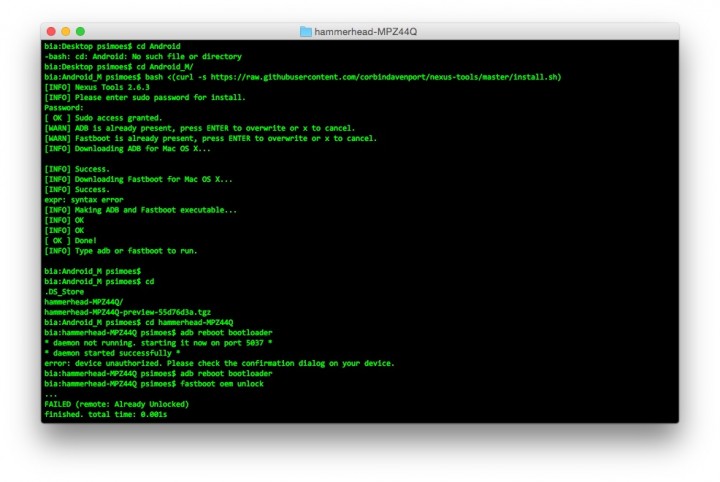
Task: Click the 'hammerhead-MPZ44Q/' directory entry
Action: click(x=84, y=302)
